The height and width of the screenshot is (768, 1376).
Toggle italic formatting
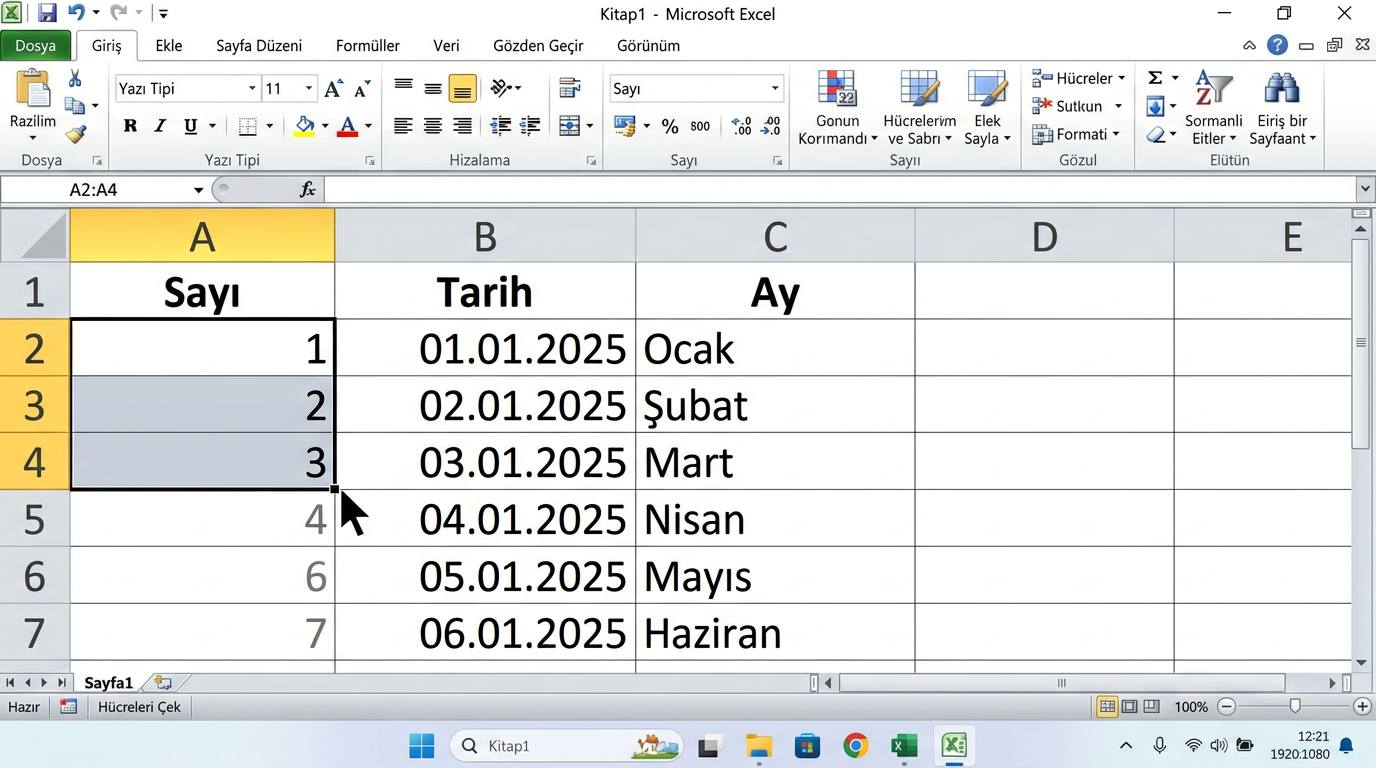click(x=160, y=126)
